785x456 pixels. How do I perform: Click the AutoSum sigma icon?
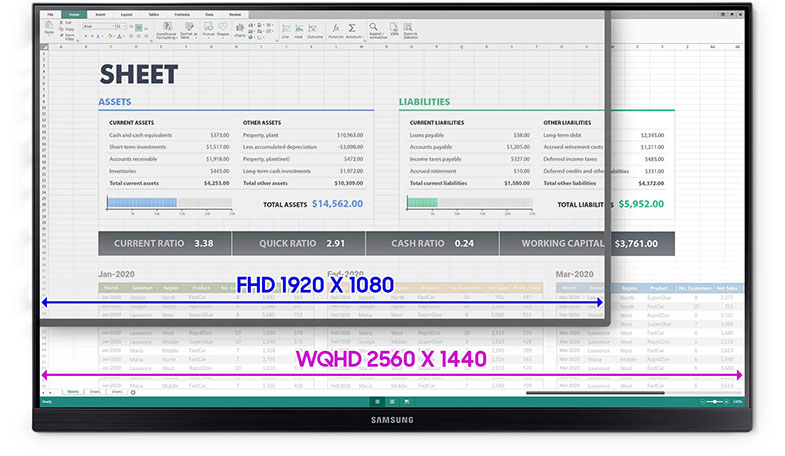(x=353, y=28)
